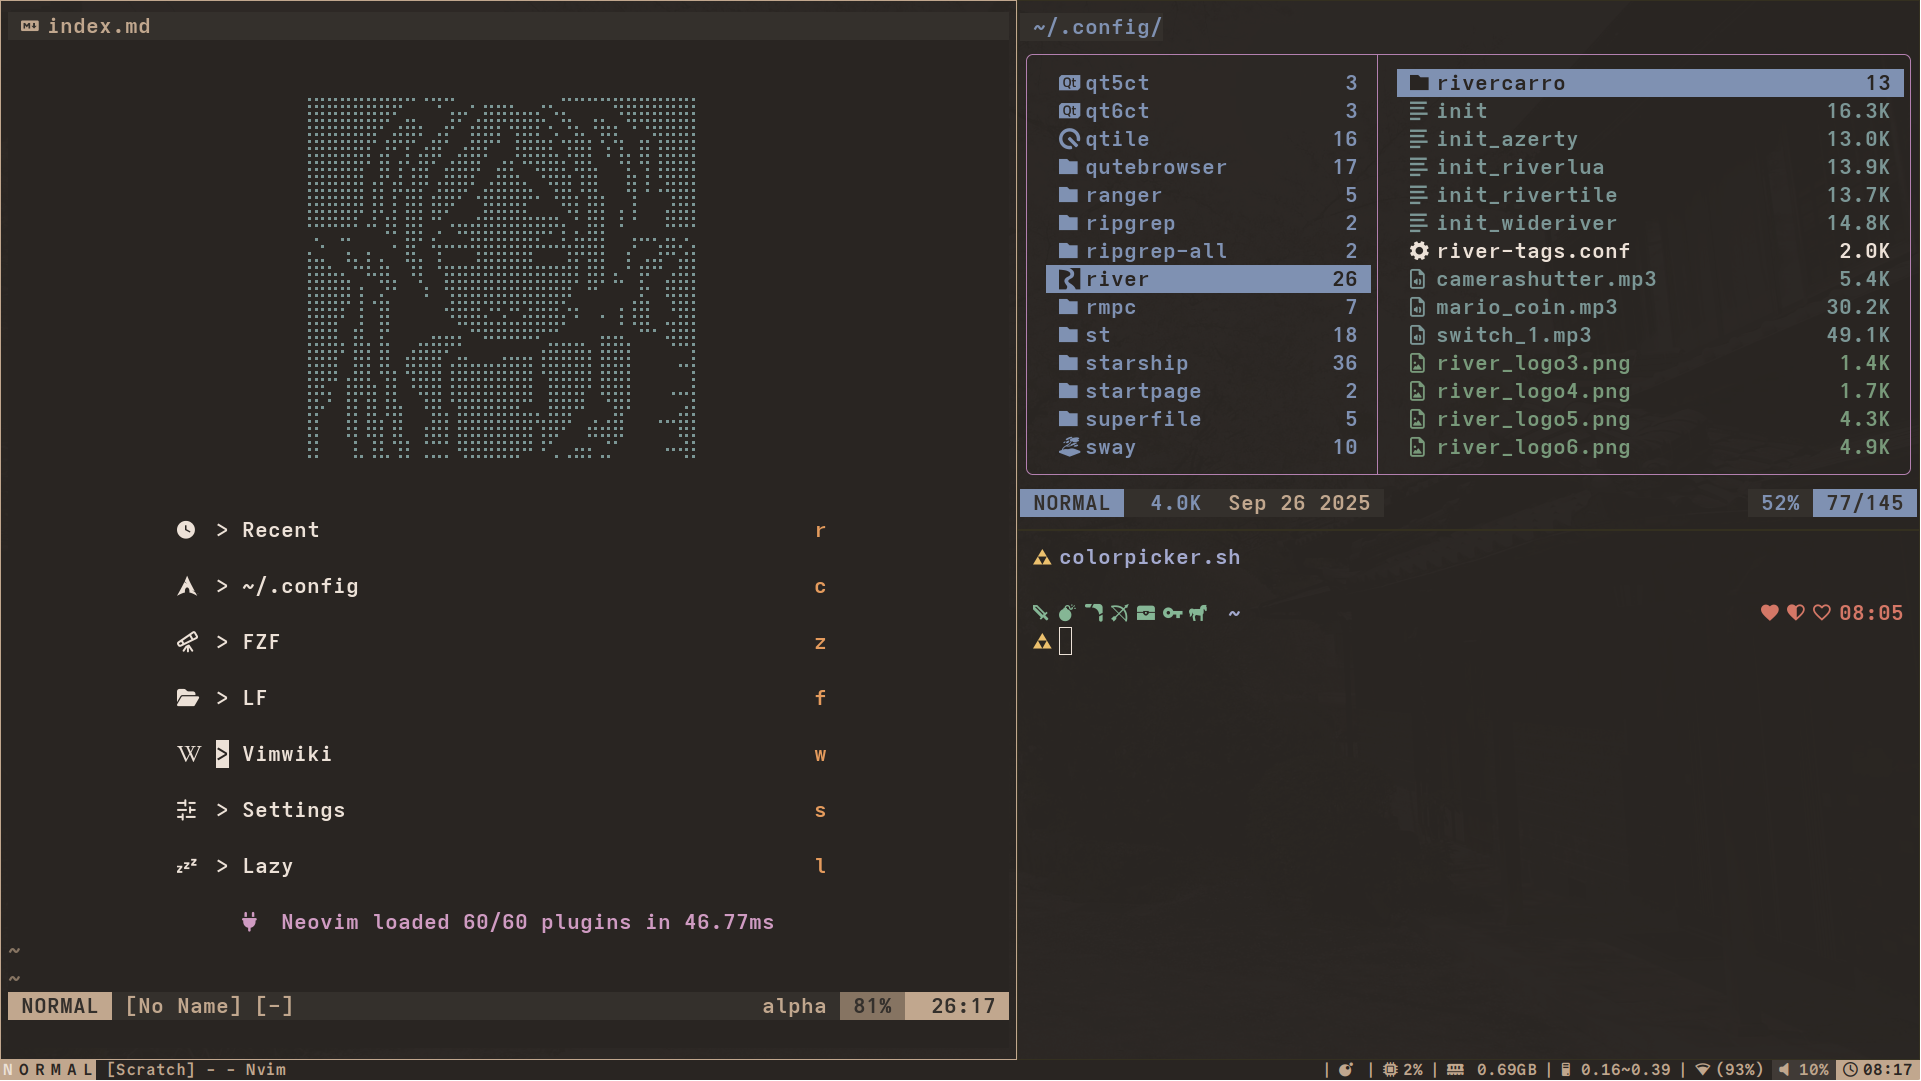The width and height of the screenshot is (1921, 1081).
Task: Open the Recent entry in alpha dashboard
Action: (501, 530)
